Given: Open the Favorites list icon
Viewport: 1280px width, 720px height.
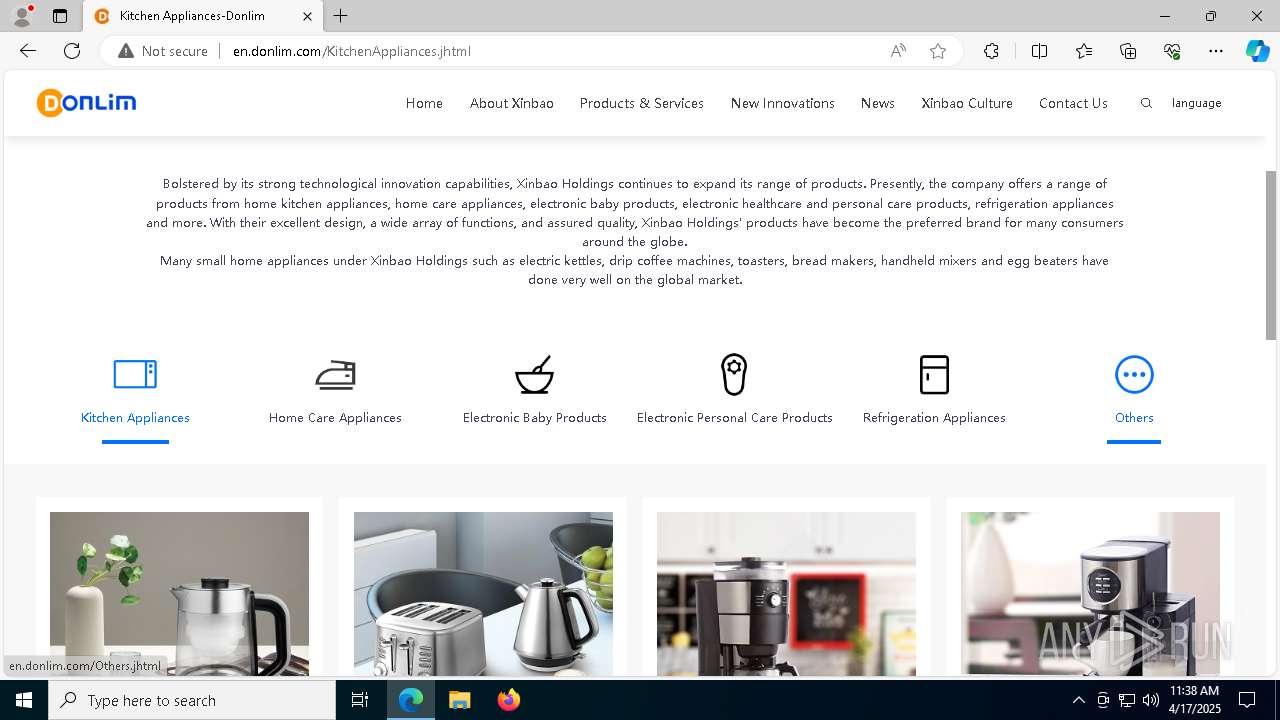Looking at the screenshot, I should tap(1084, 51).
